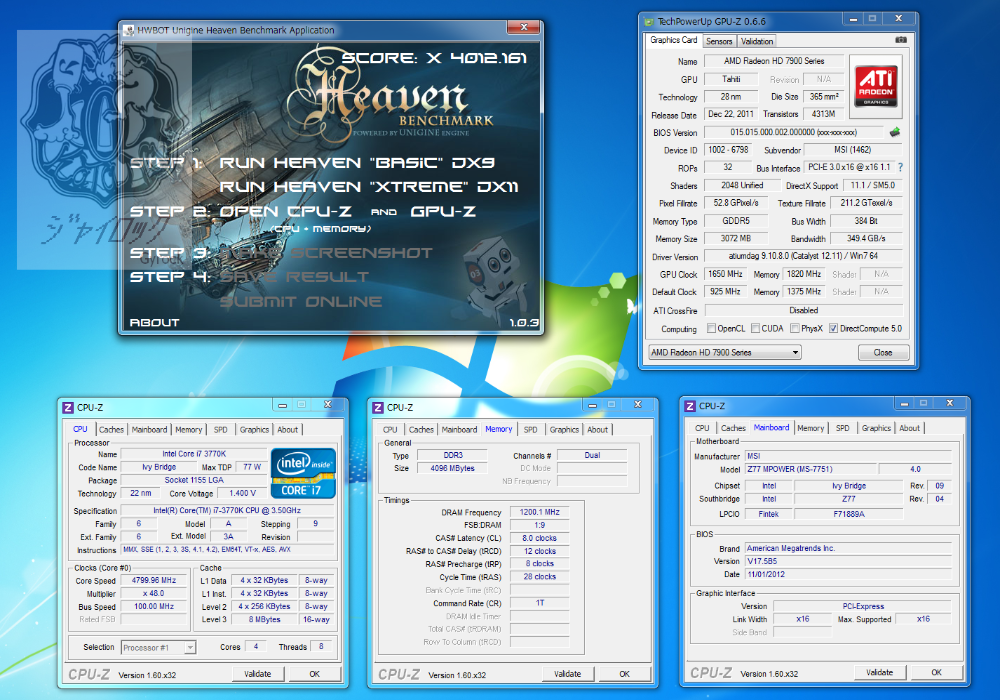This screenshot has width=1000, height=700.
Task: Click SUBMIT ONLINE in Heaven window
Action: tap(300, 302)
